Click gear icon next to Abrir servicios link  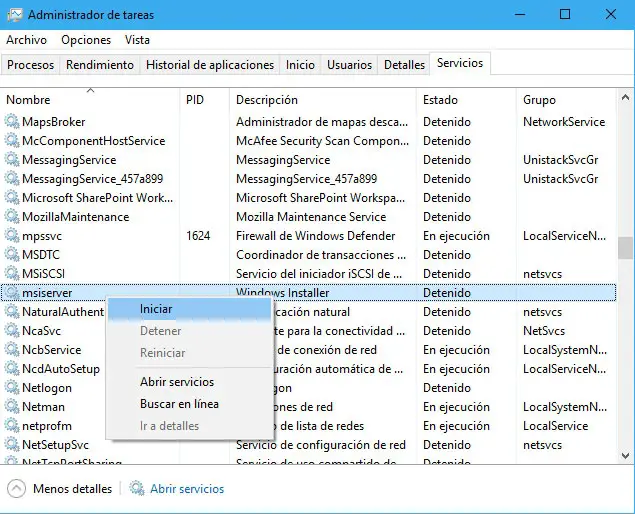coord(137,488)
